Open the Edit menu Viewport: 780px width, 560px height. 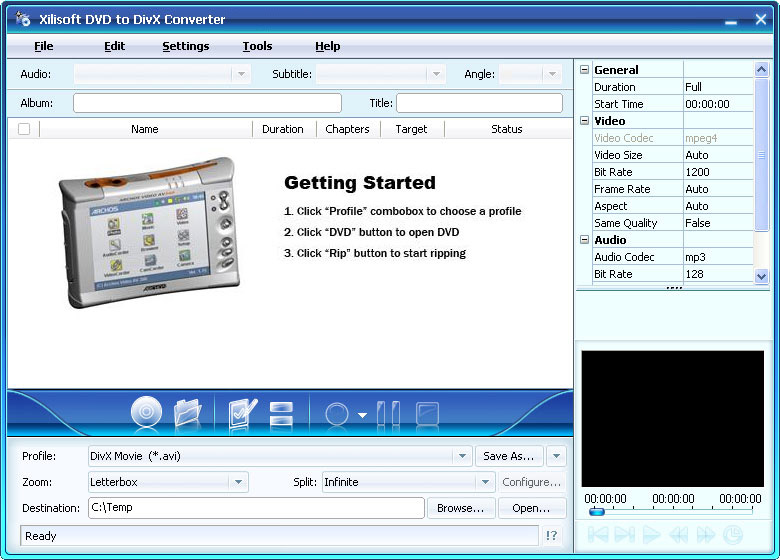114,46
